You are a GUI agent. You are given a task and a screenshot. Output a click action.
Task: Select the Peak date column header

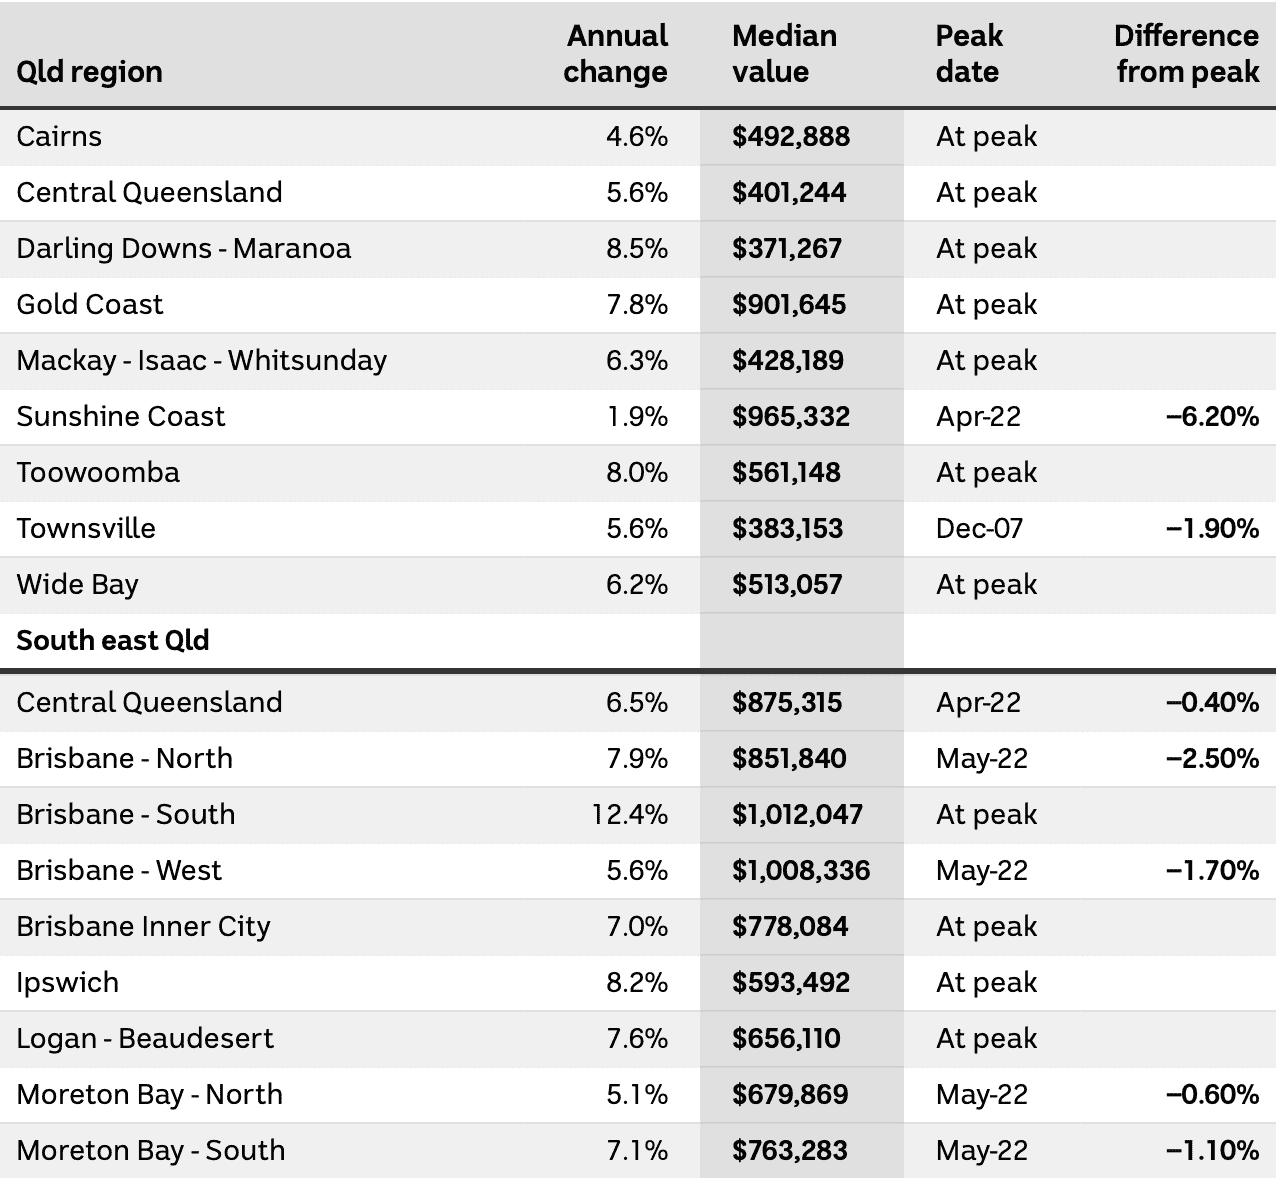coord(969,54)
